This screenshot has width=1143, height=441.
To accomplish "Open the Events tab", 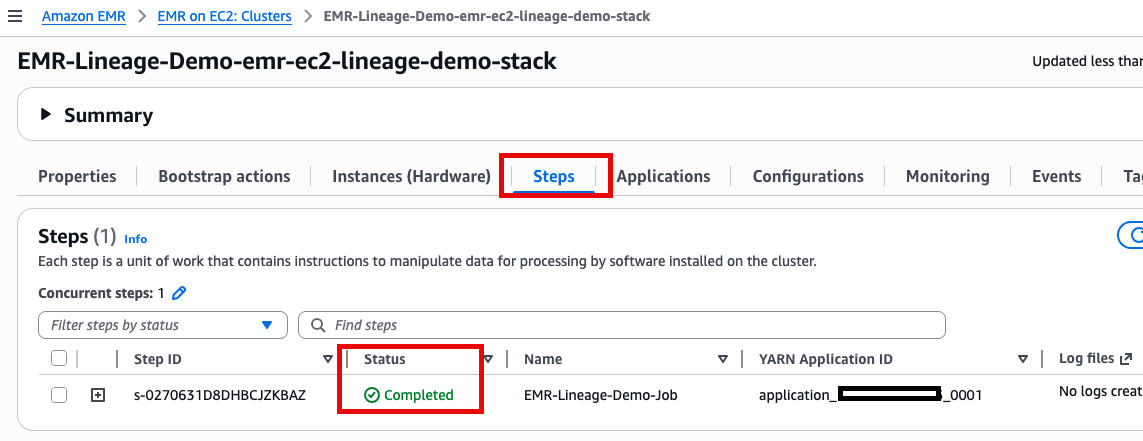I will tap(1056, 176).
